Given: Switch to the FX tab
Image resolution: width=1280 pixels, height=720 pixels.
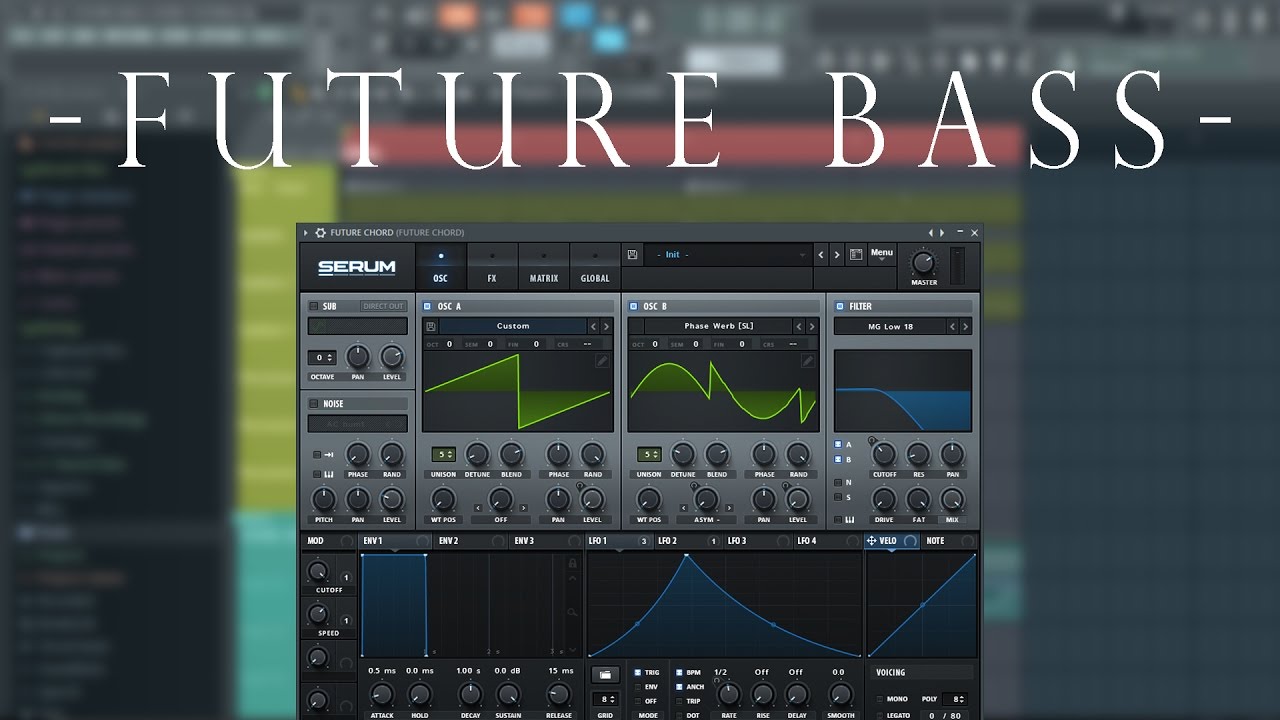Looking at the screenshot, I should point(492,267).
